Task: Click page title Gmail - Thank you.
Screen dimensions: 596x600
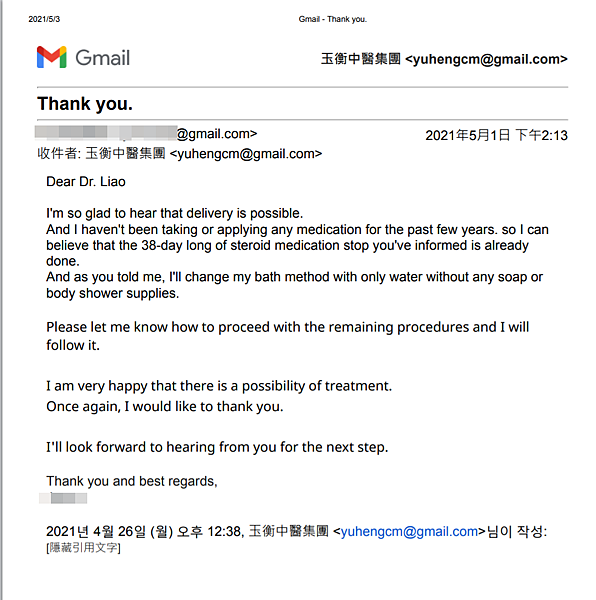Action: tap(332, 19)
